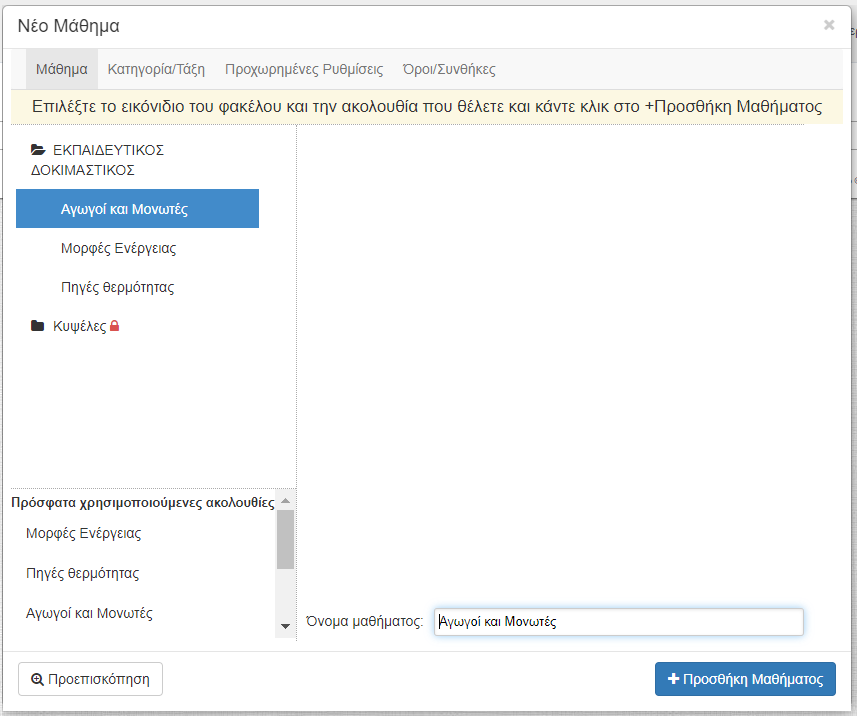The image size is (857, 716).
Task: Click the recent sequences scroll down arrow
Action: pyautogui.click(x=285, y=626)
